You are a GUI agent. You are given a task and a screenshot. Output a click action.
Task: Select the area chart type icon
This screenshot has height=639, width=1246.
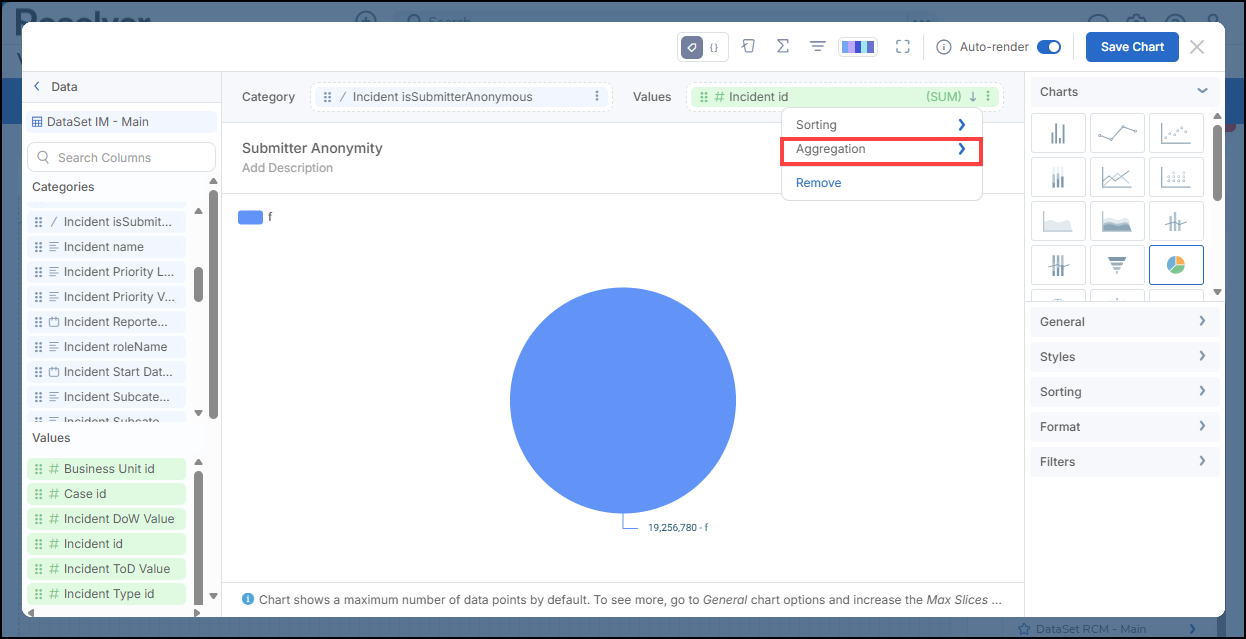[1057, 221]
